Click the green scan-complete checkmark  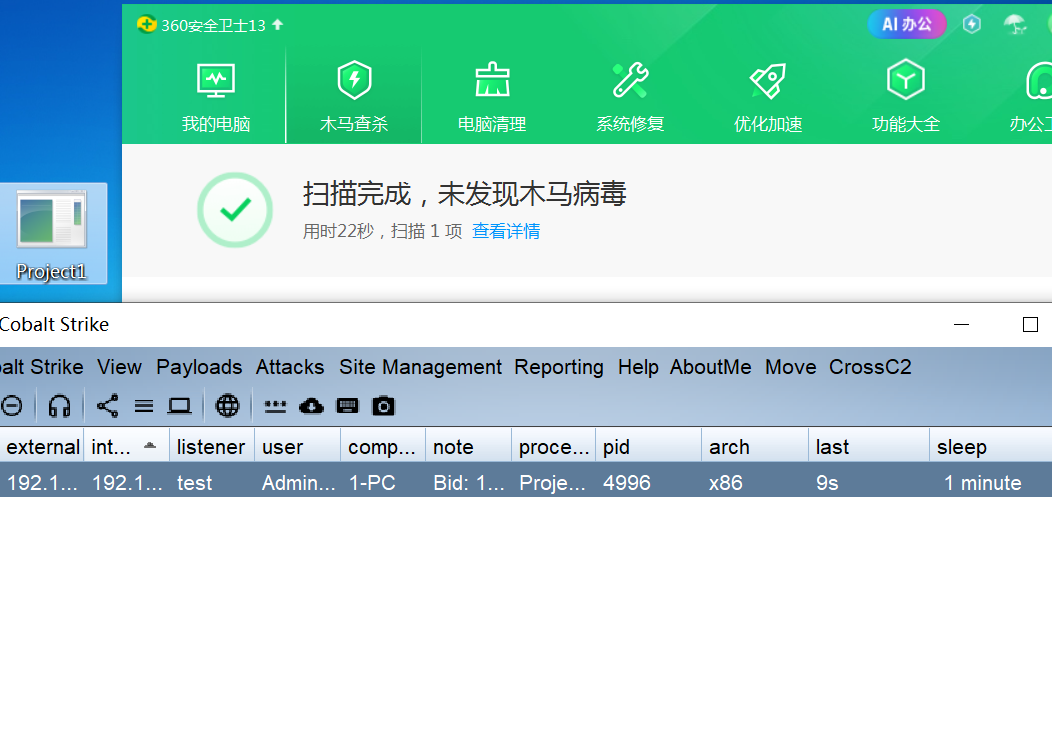click(235, 210)
